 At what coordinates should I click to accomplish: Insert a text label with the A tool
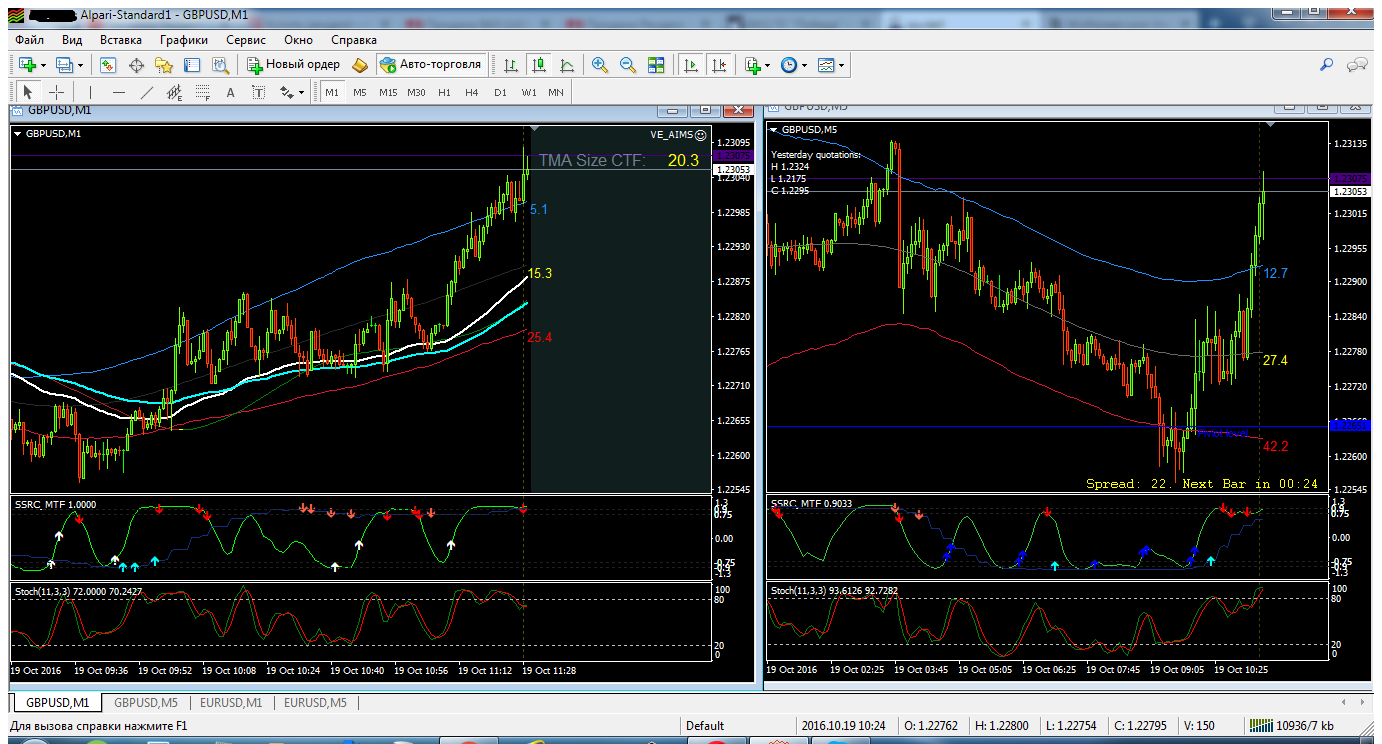click(x=230, y=92)
